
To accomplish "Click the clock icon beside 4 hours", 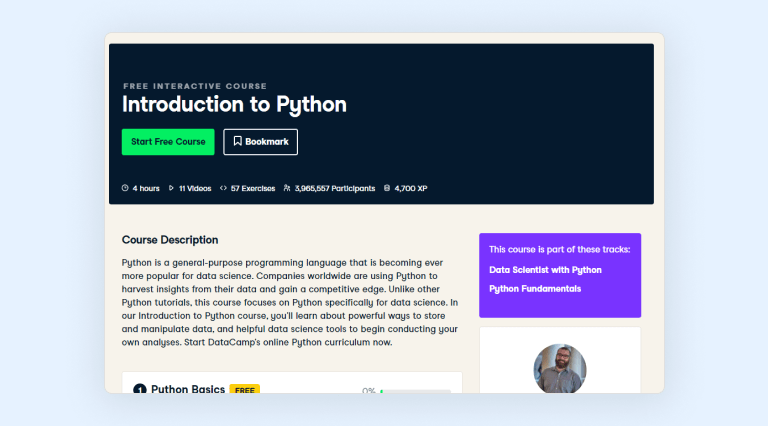I will click(x=125, y=188).
